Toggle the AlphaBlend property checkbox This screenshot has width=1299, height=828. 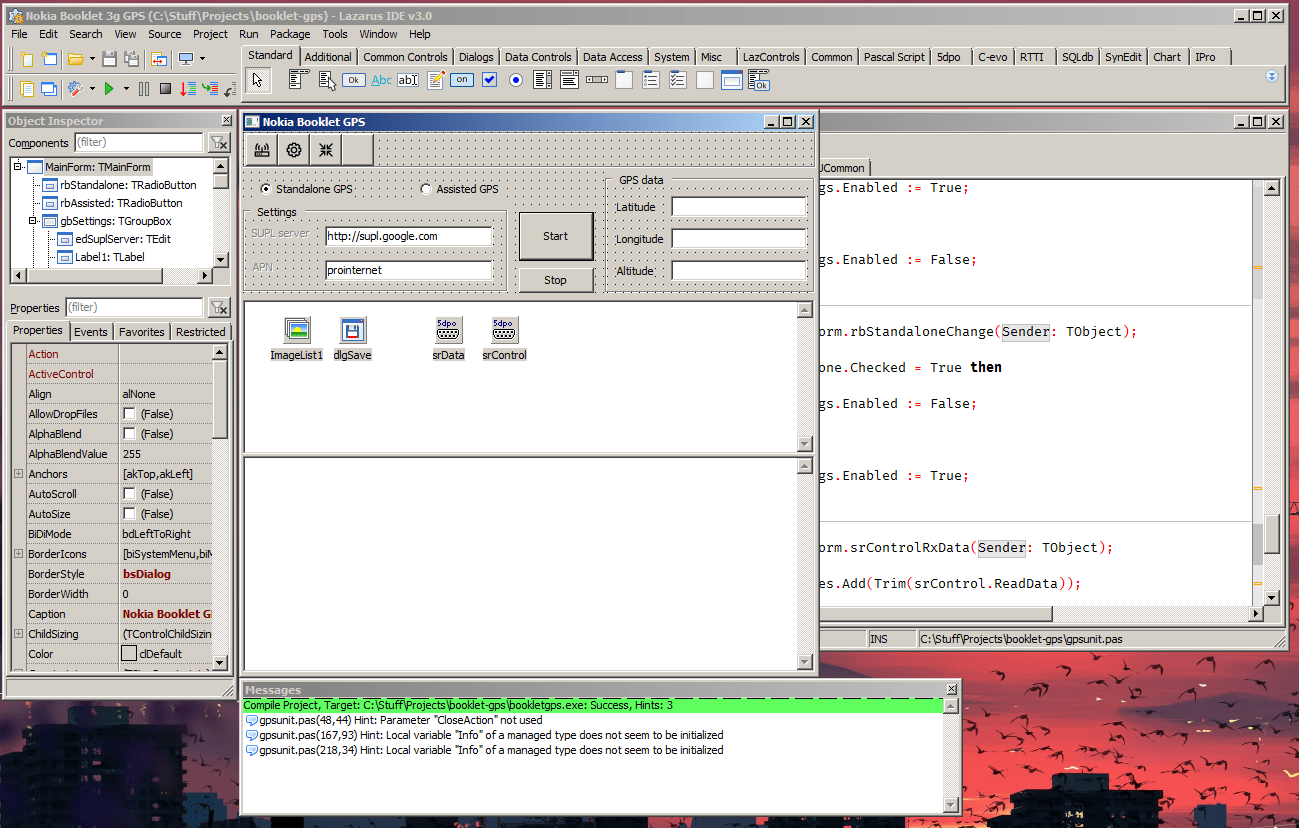click(x=129, y=434)
